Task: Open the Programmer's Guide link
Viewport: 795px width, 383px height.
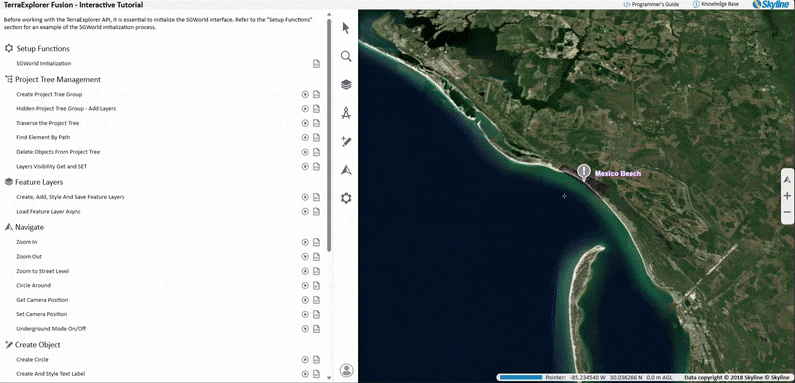Action: (x=651, y=4)
